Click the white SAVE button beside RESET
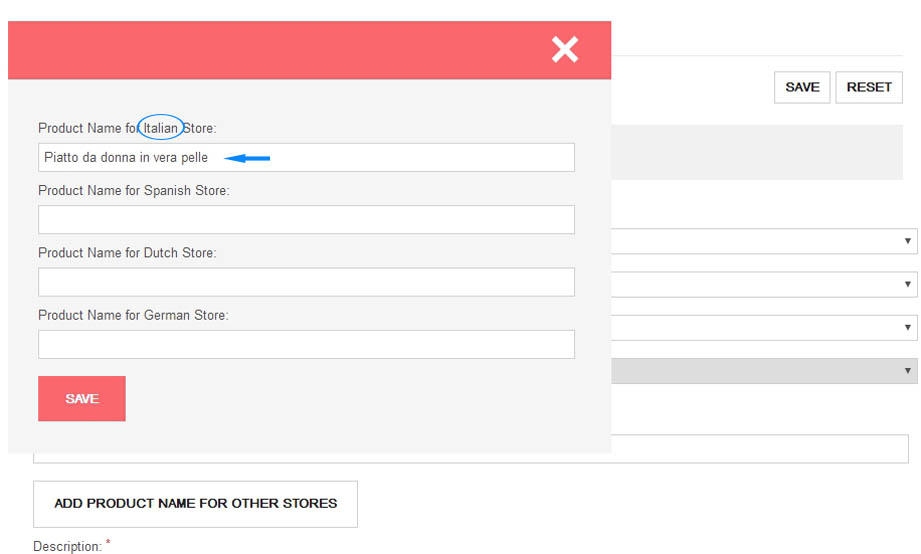 [x=802, y=87]
